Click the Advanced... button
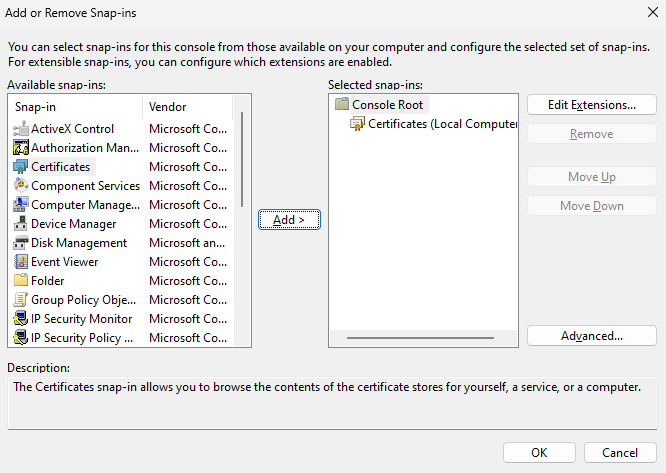The height and width of the screenshot is (473, 666). click(591, 336)
